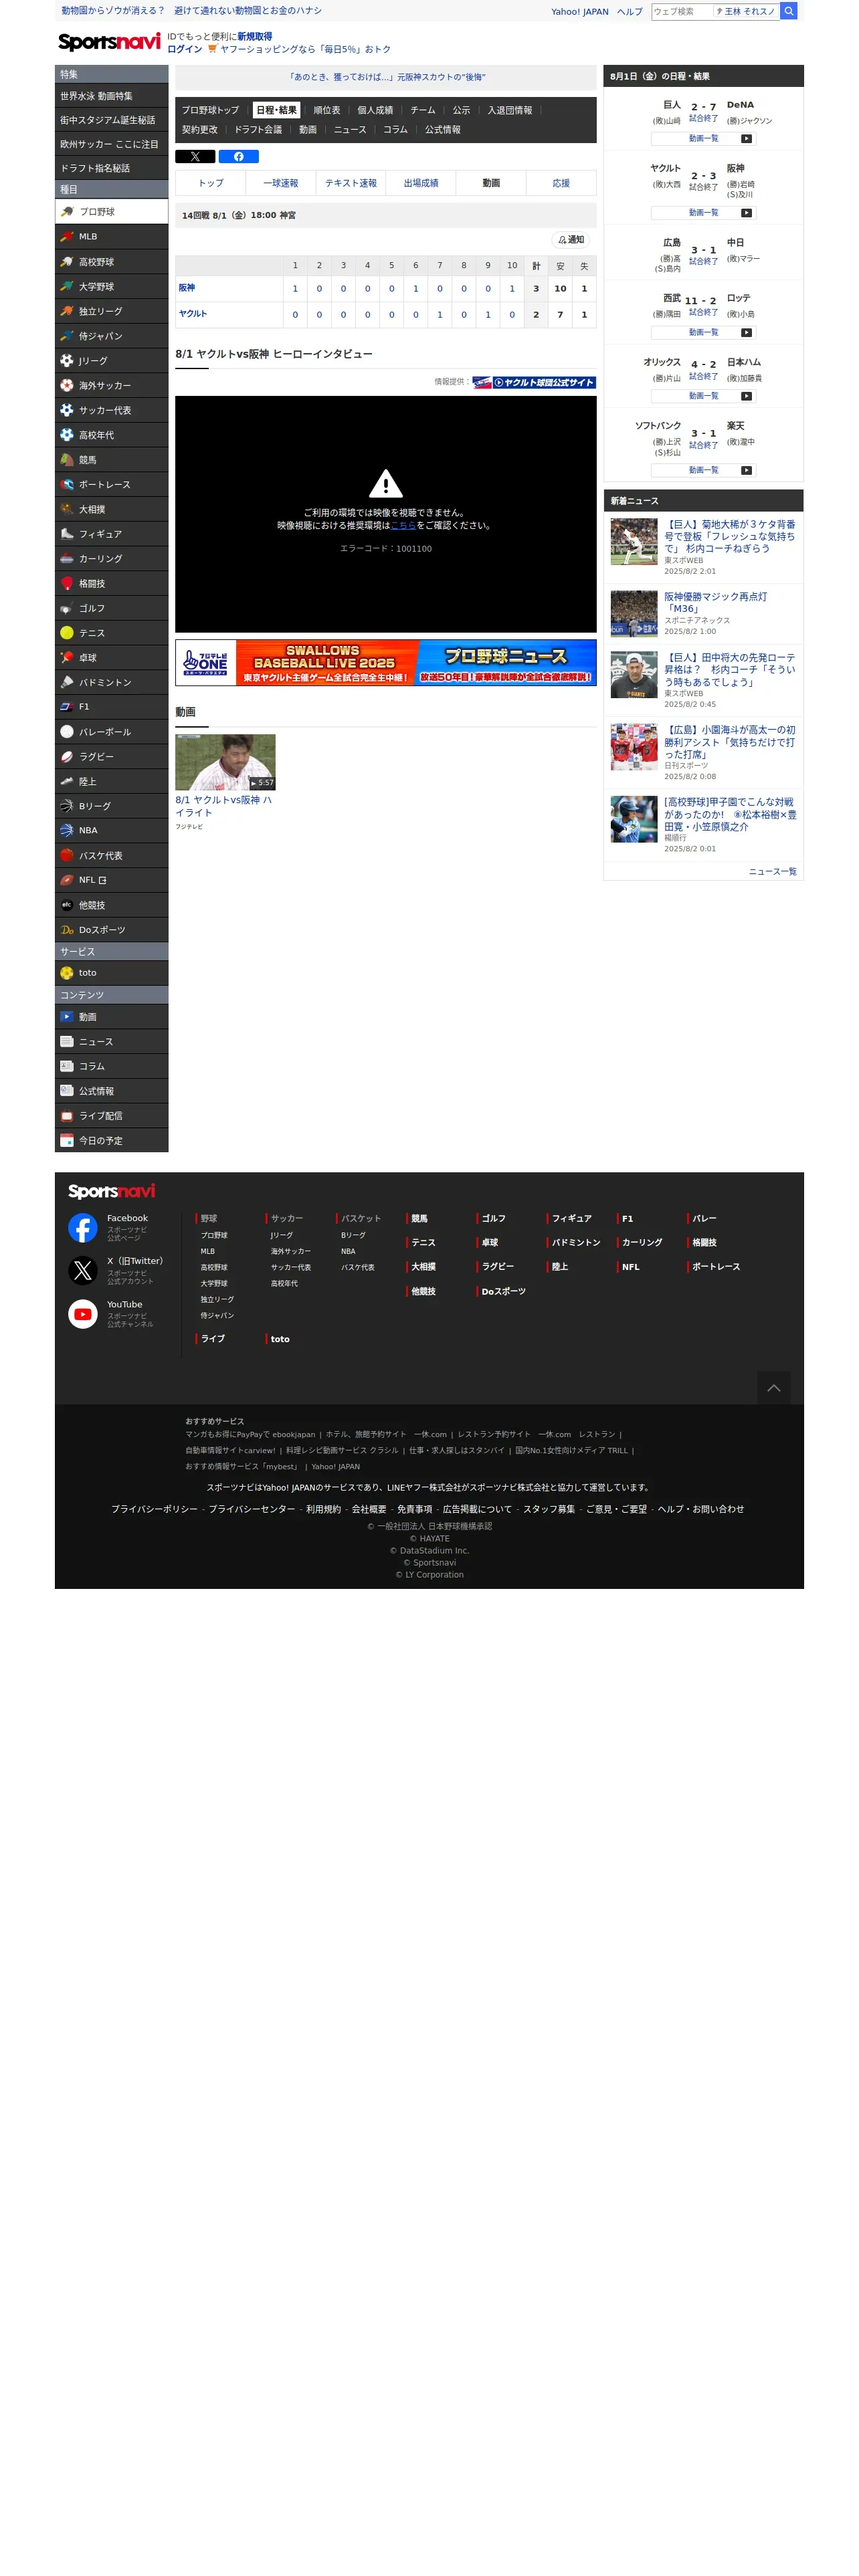This screenshot has height=2576, width=859.
Task: Open the ニュース一覧 link
Action: pyautogui.click(x=773, y=872)
